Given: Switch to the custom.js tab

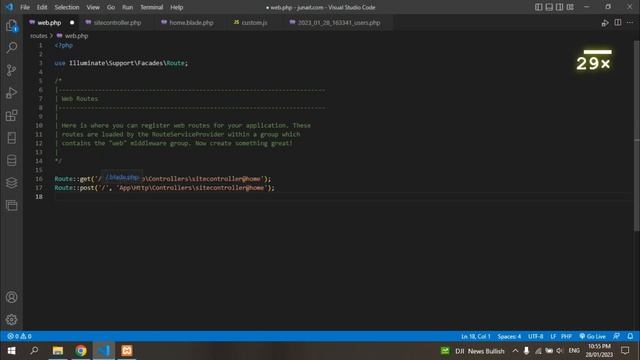Looking at the screenshot, I should point(254,23).
